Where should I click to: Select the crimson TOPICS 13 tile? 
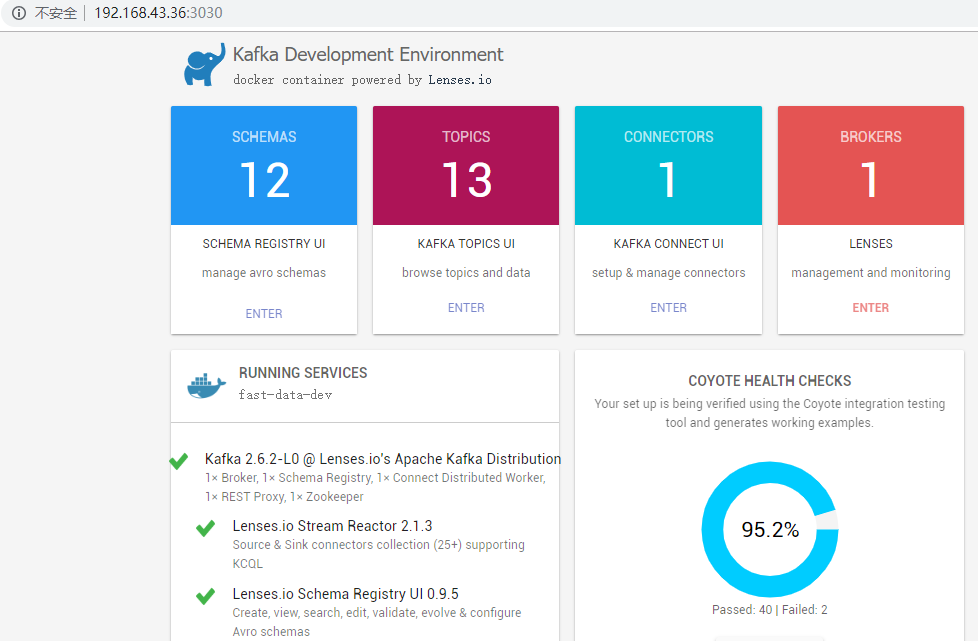(x=466, y=165)
